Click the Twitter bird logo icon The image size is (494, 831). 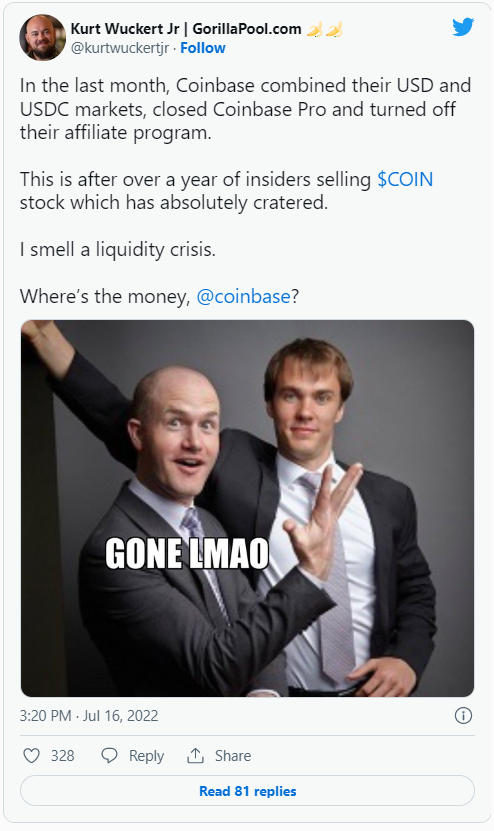click(463, 27)
